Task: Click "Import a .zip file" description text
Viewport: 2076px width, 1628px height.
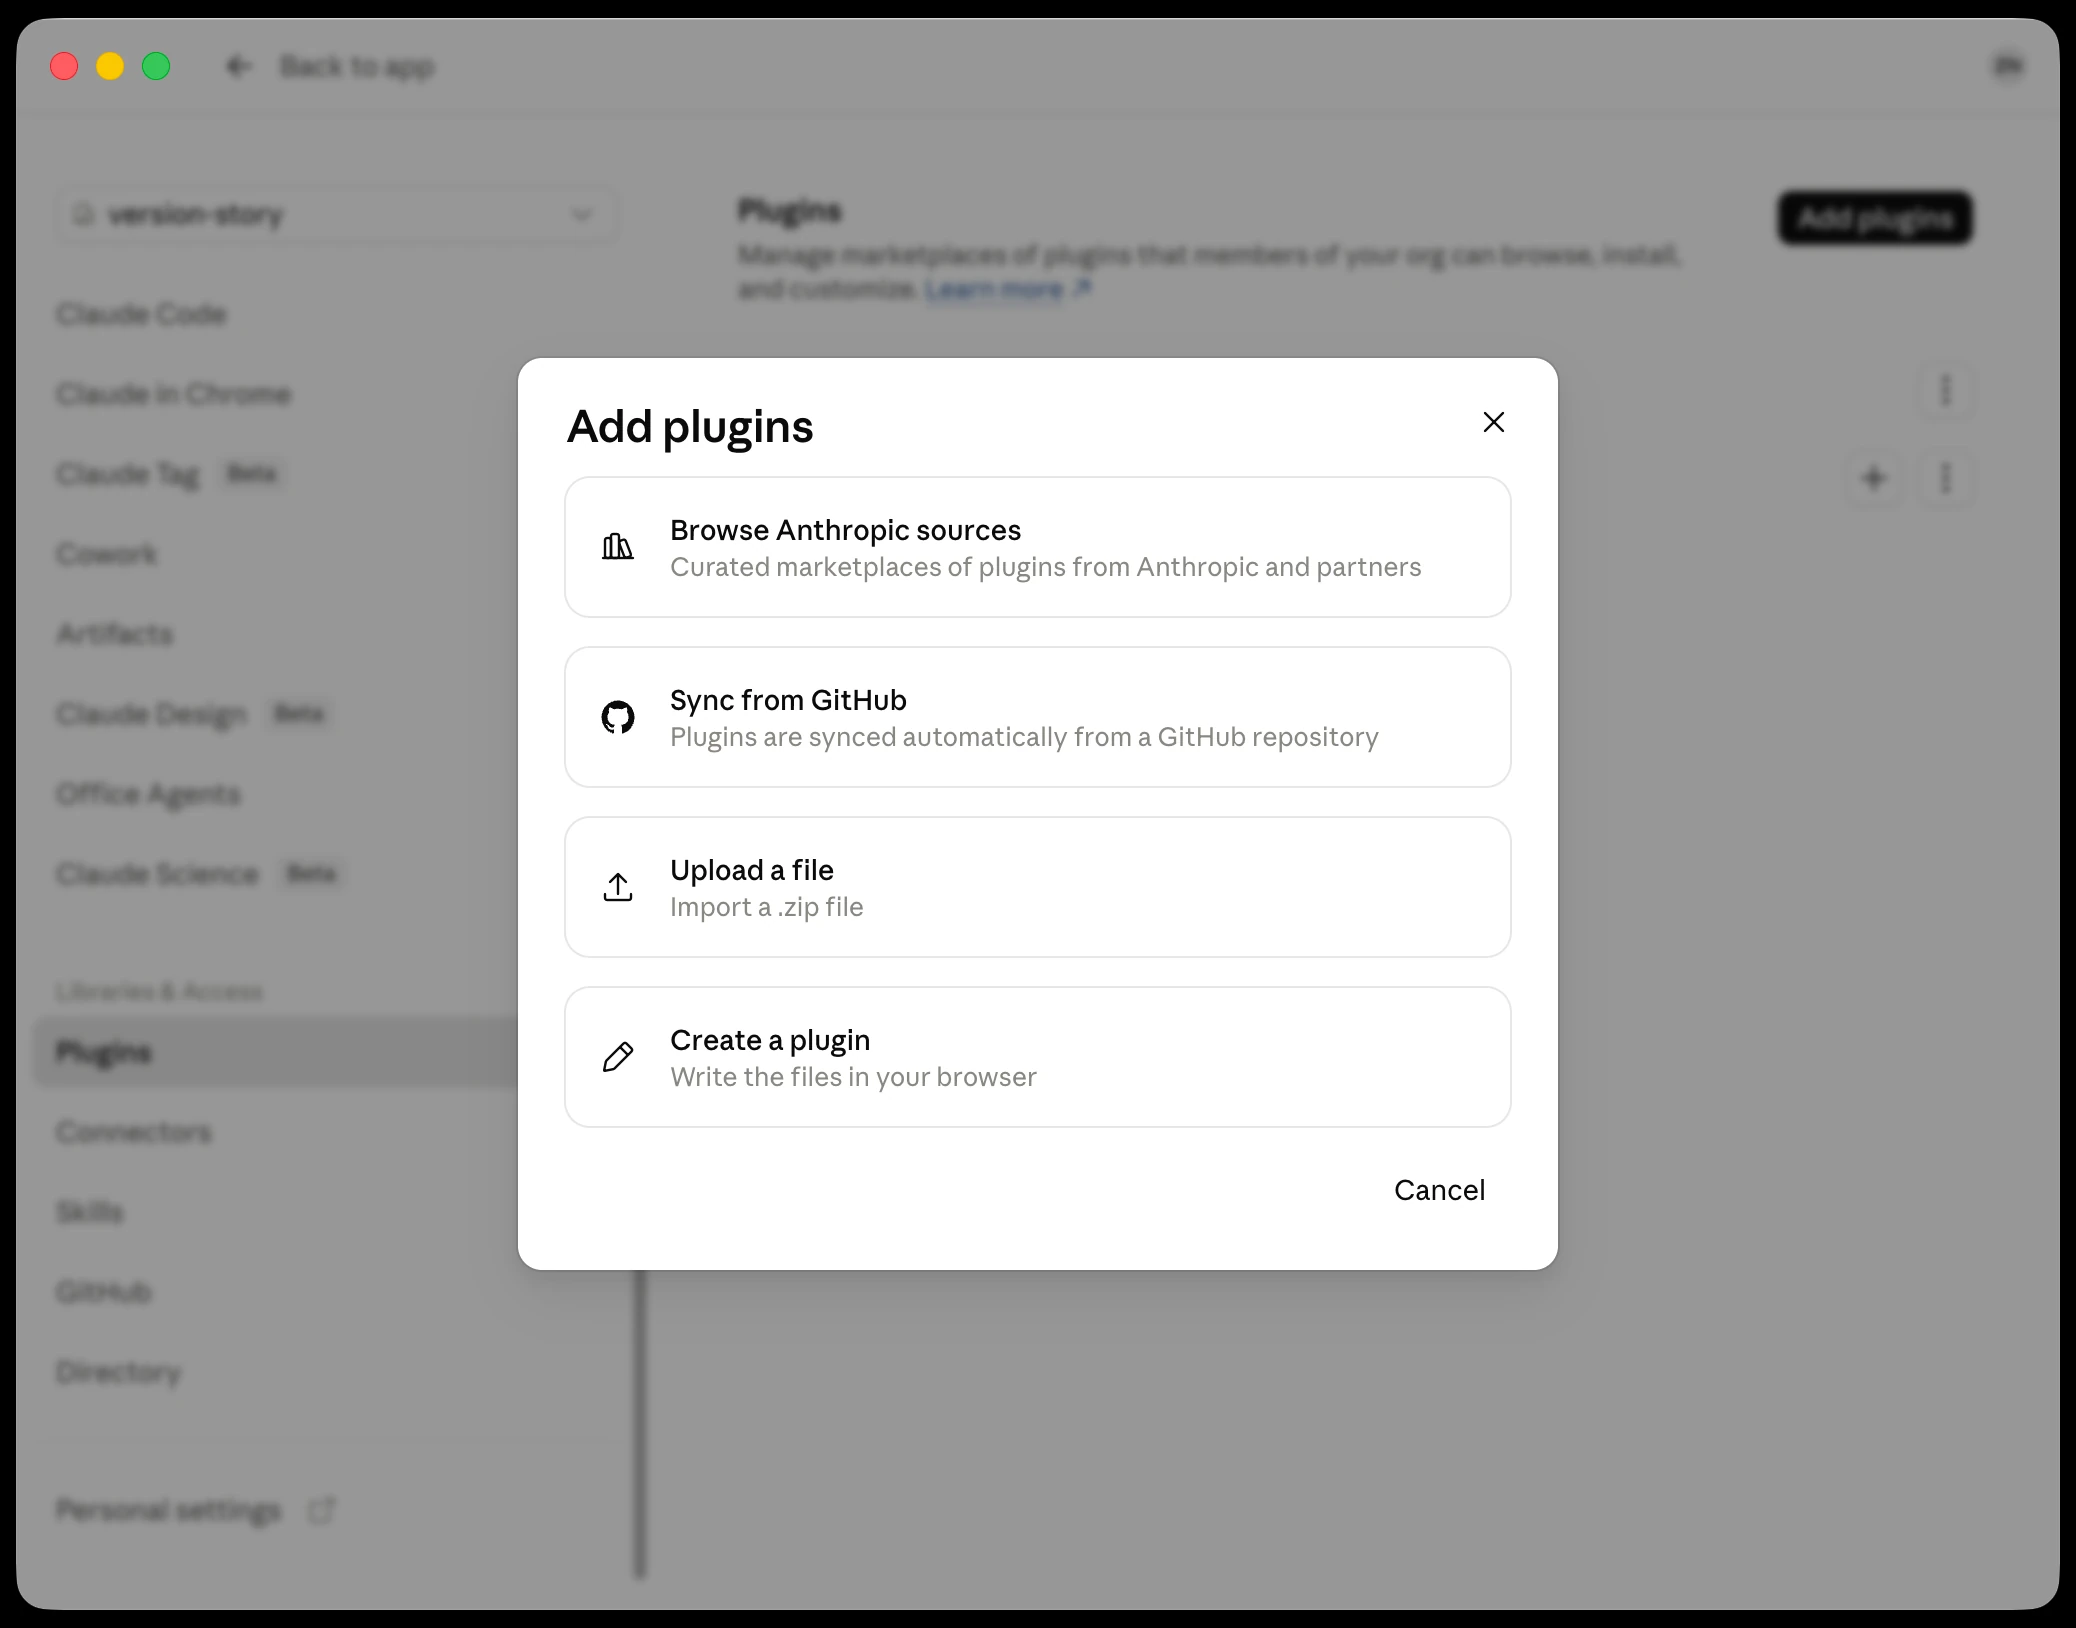Action: tap(766, 907)
